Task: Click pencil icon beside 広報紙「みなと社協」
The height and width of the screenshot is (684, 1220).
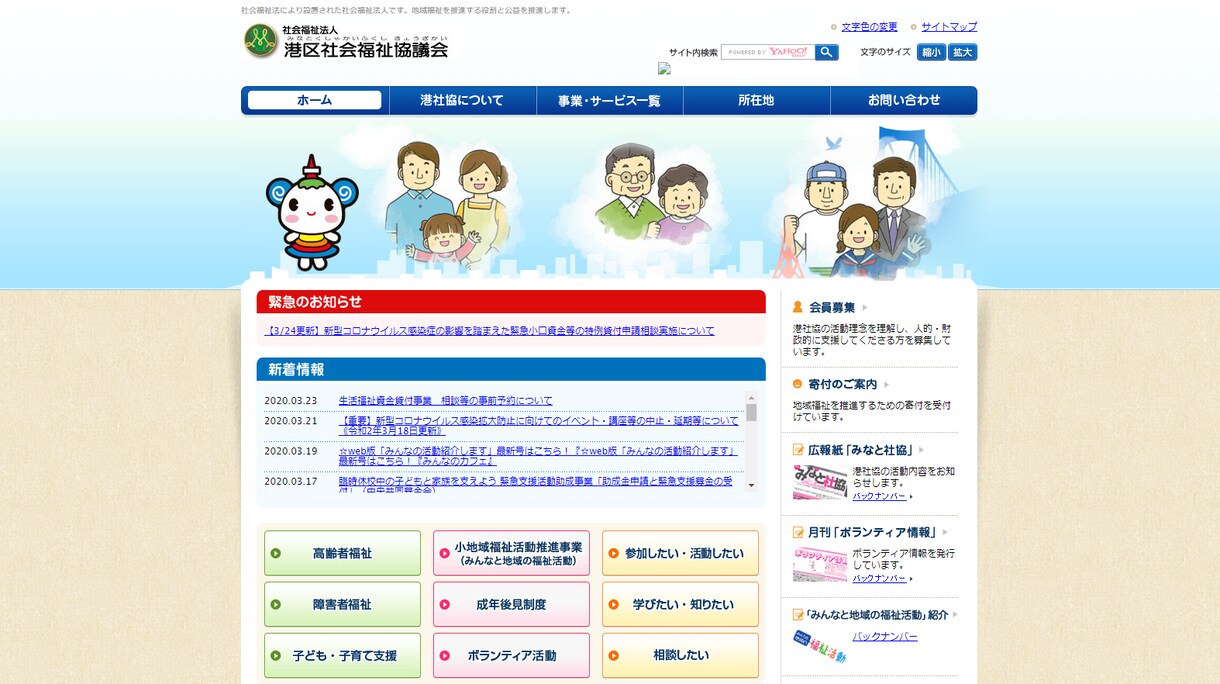Action: [x=799, y=449]
